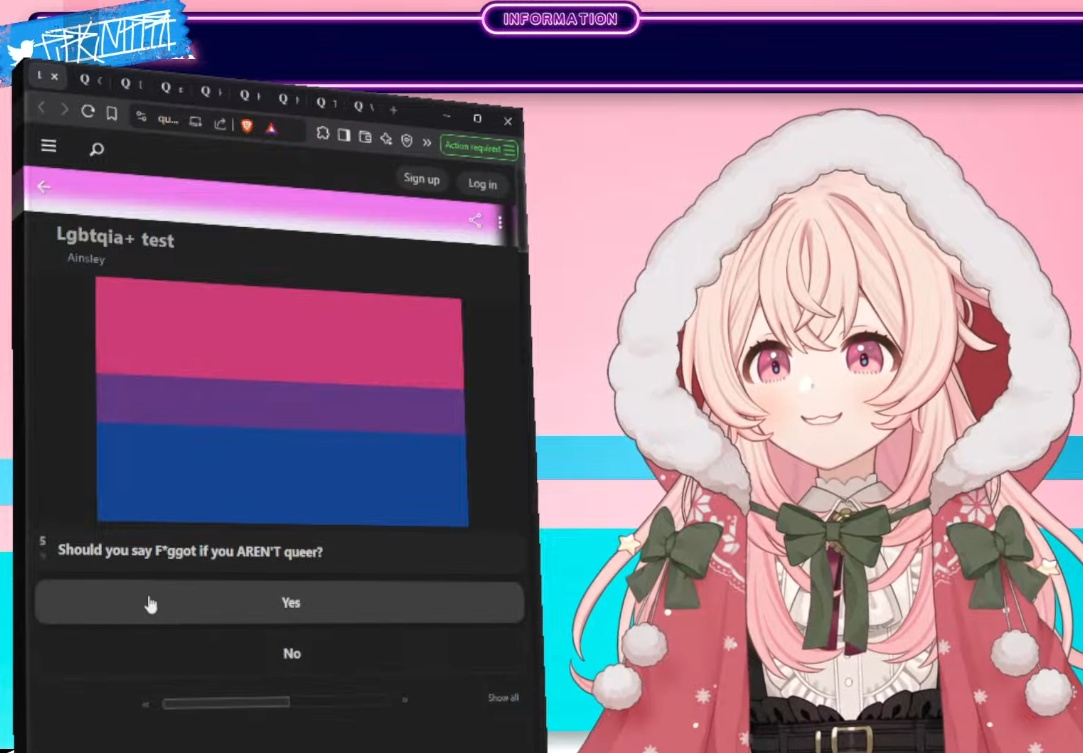Go to previous question with left double arrow
Viewport: 1083px width, 753px height.
[145, 704]
